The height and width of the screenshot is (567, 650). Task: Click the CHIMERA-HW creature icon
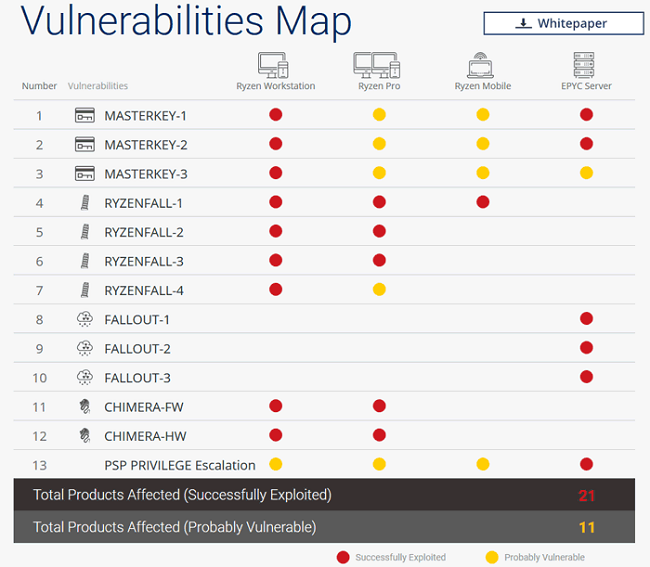coord(85,436)
